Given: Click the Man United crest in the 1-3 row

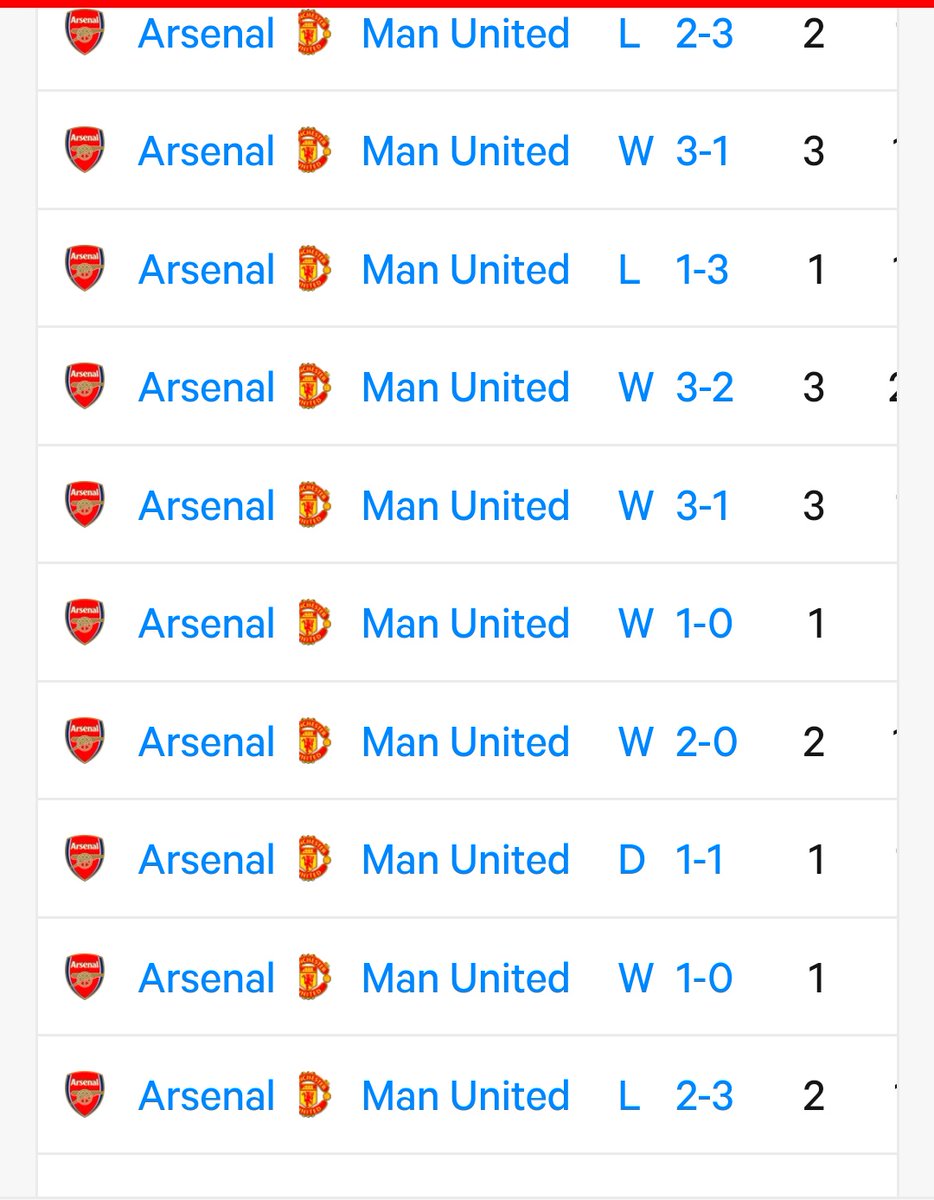Looking at the screenshot, I should (315, 269).
